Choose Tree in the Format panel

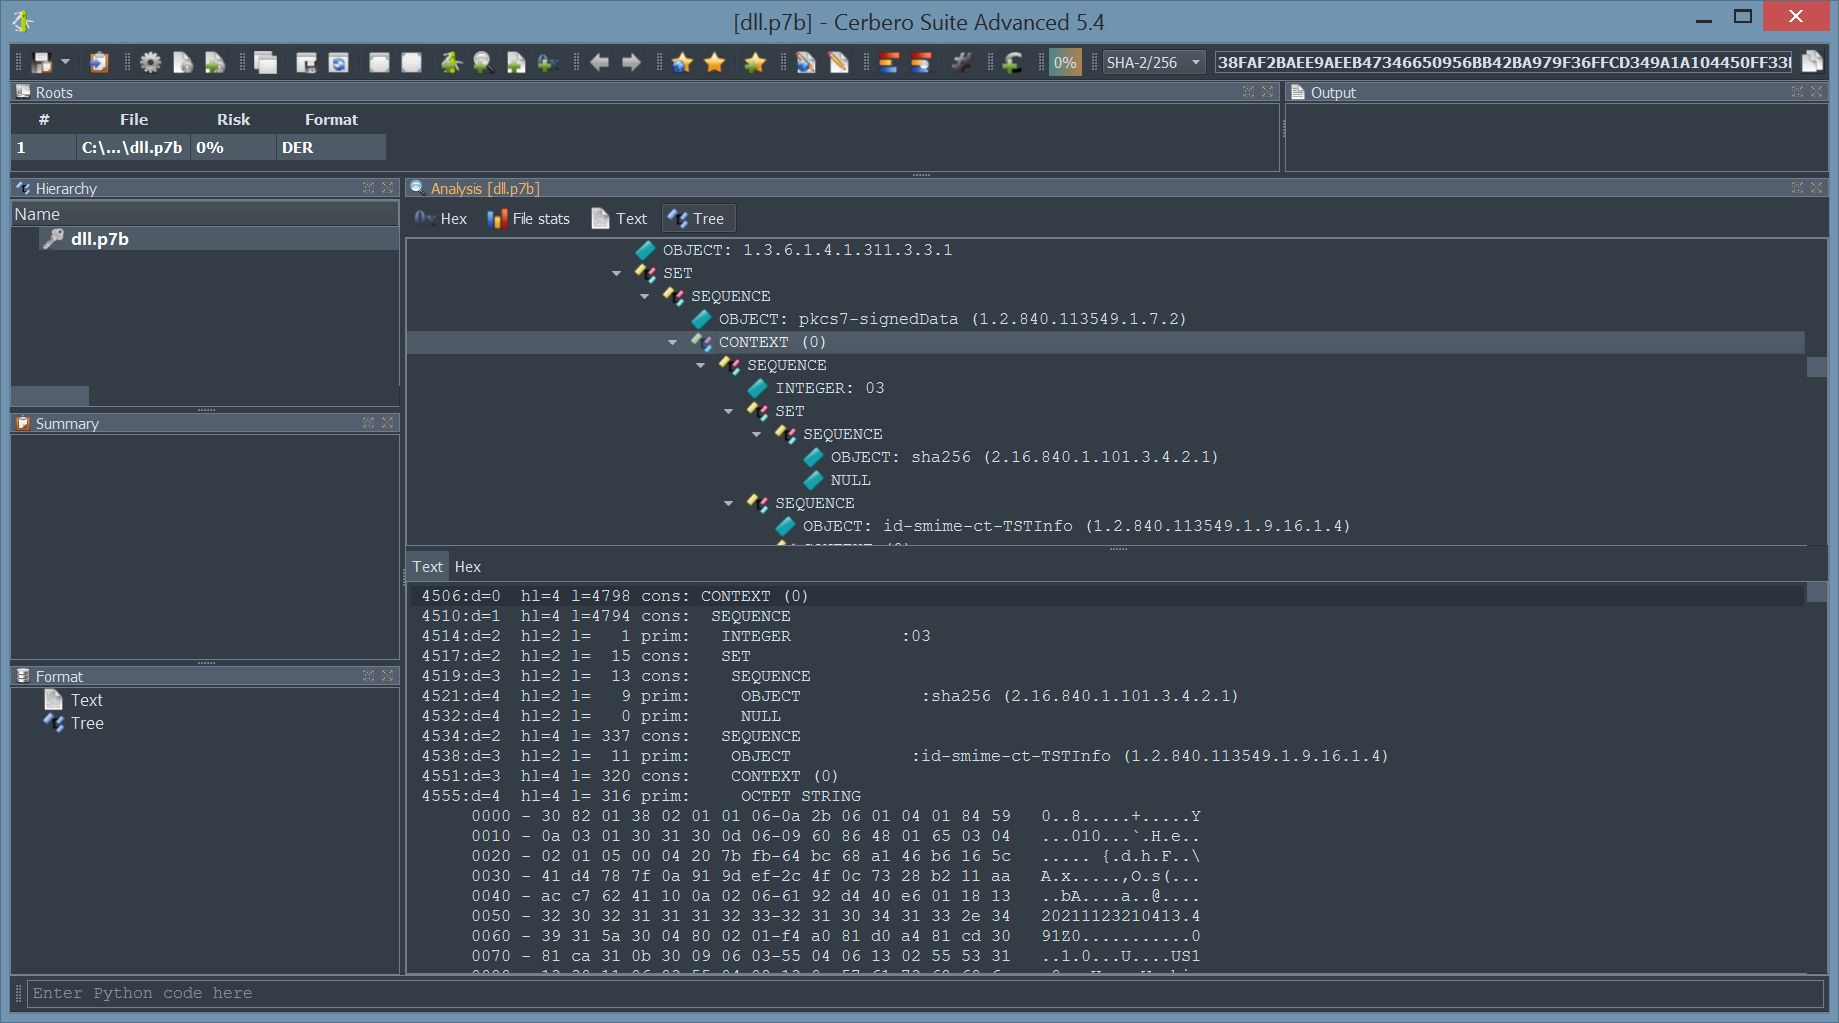click(87, 723)
